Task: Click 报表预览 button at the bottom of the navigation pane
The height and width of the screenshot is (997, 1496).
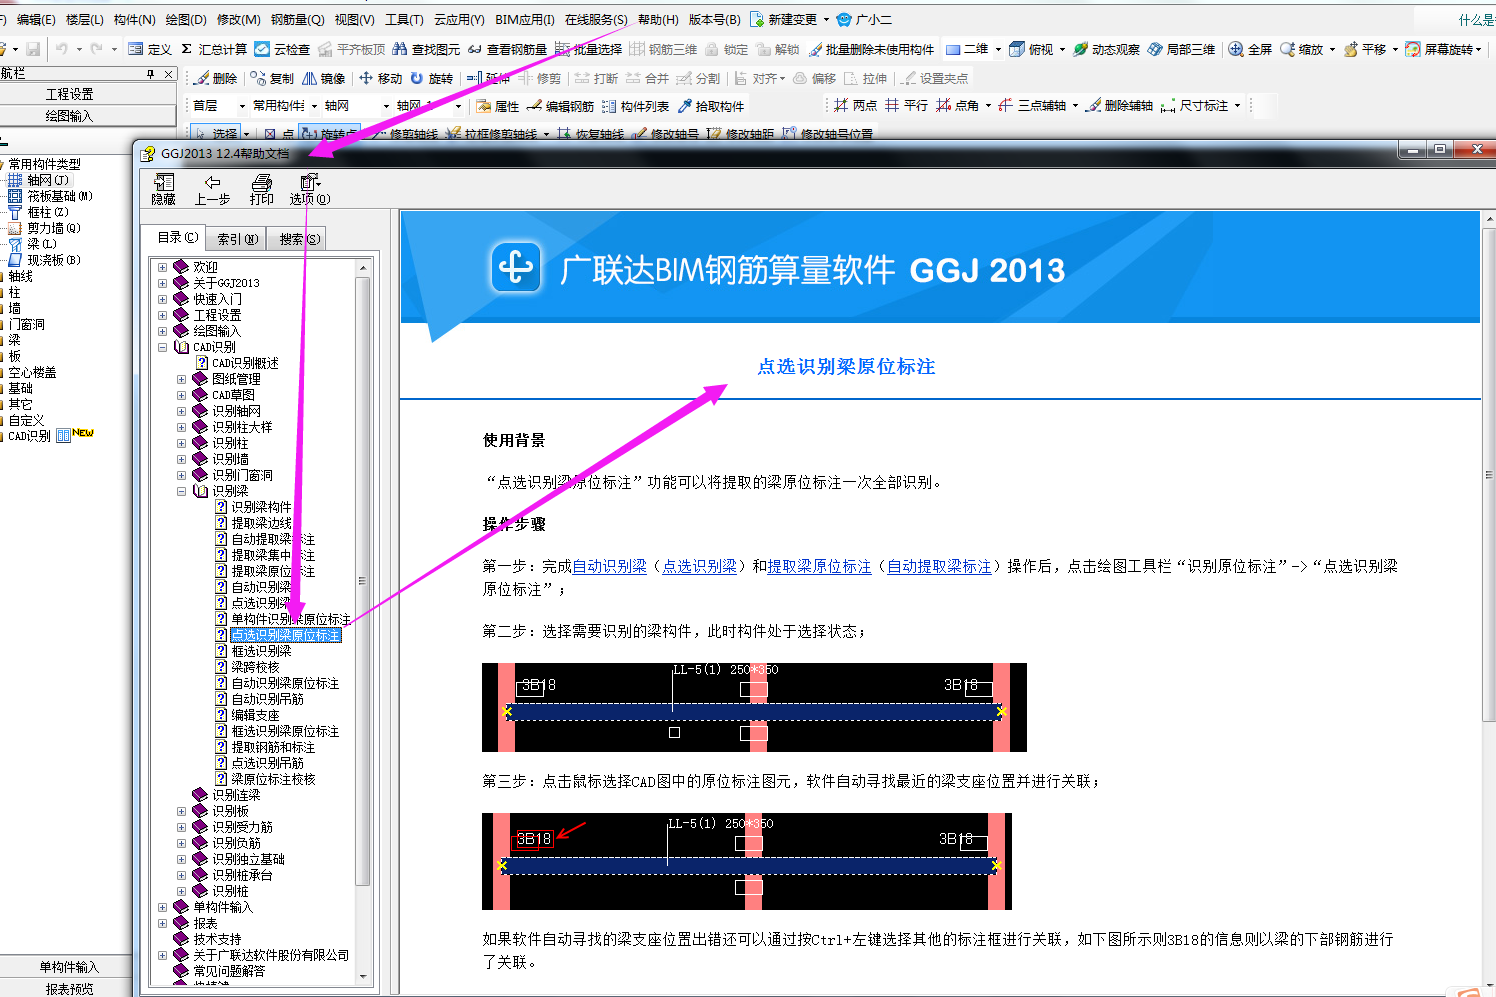Action: pyautogui.click(x=70, y=988)
